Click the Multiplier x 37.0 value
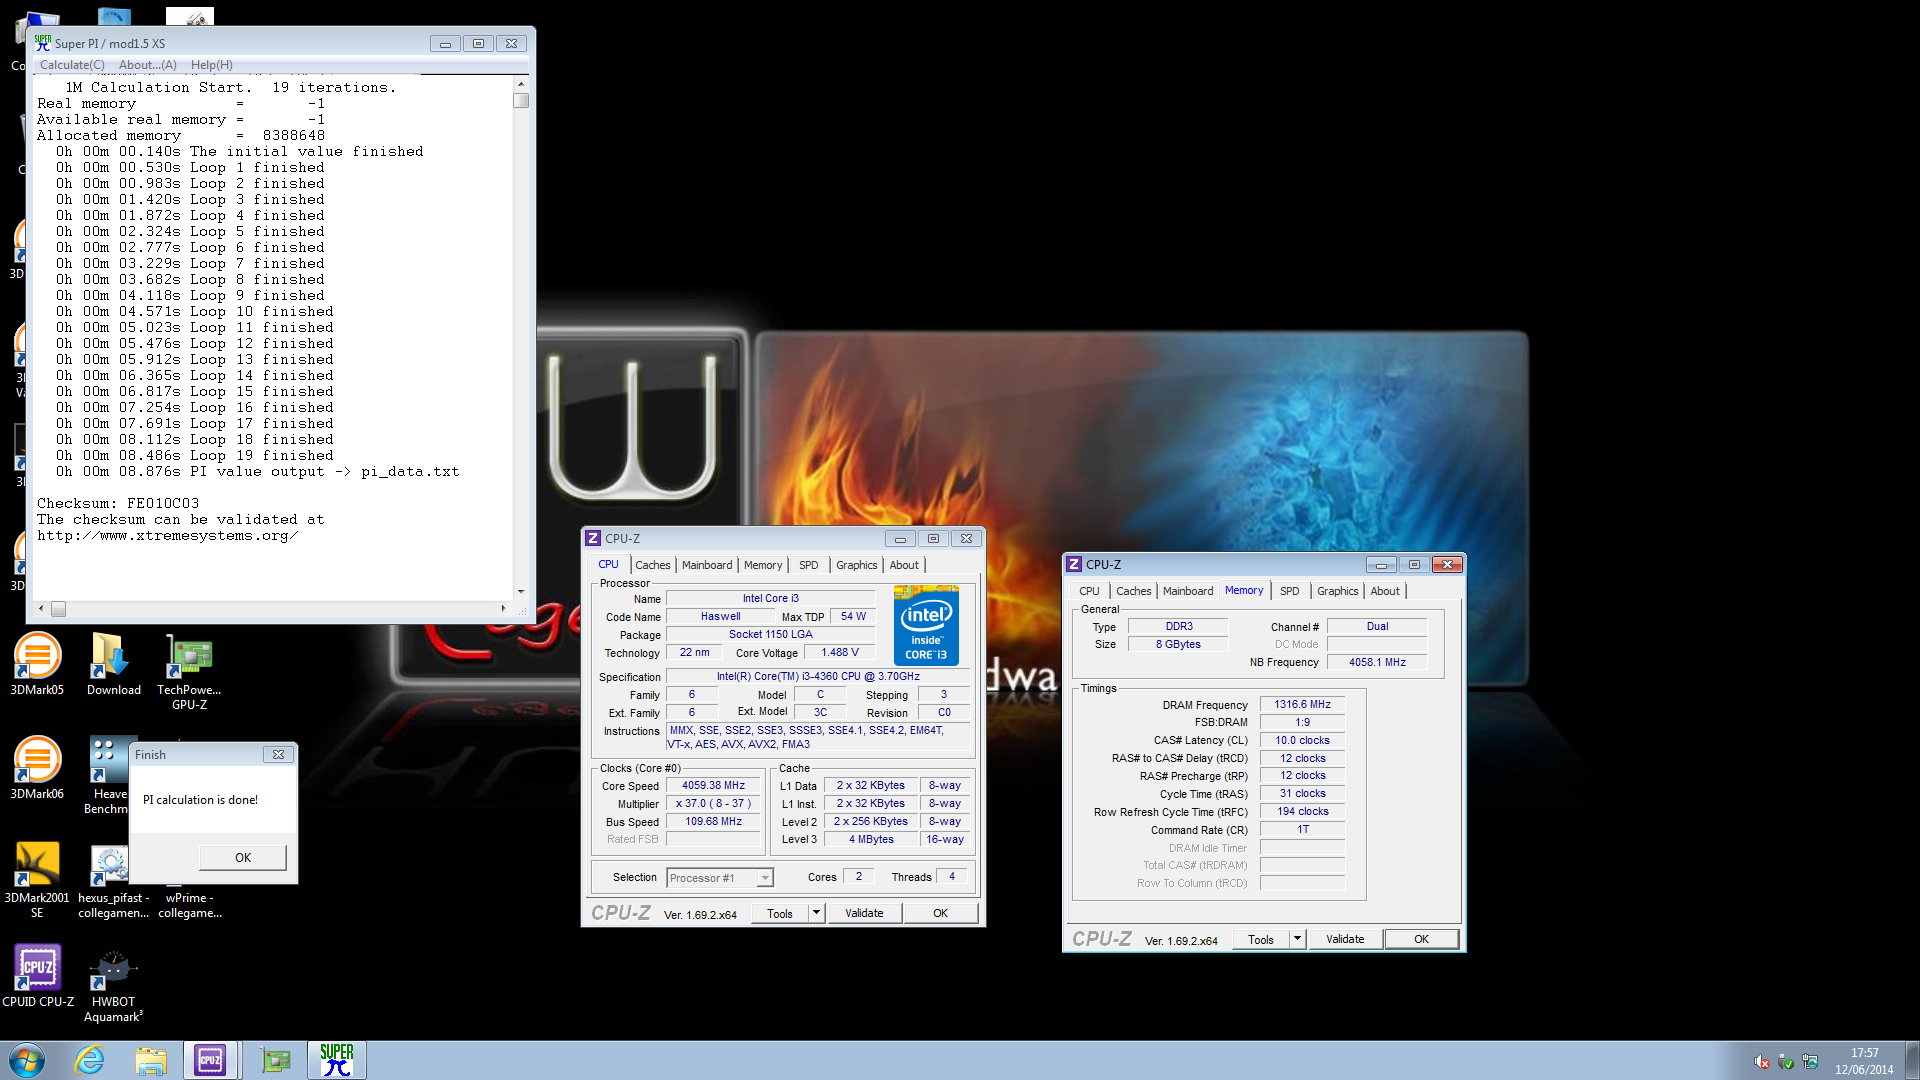 click(x=714, y=804)
